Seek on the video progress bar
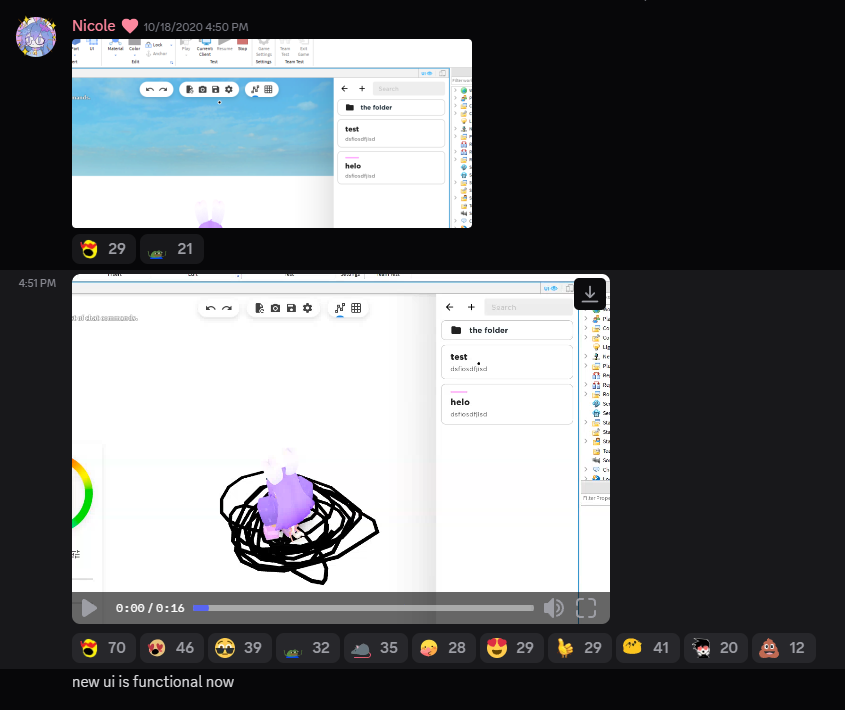845x710 pixels. click(x=363, y=608)
